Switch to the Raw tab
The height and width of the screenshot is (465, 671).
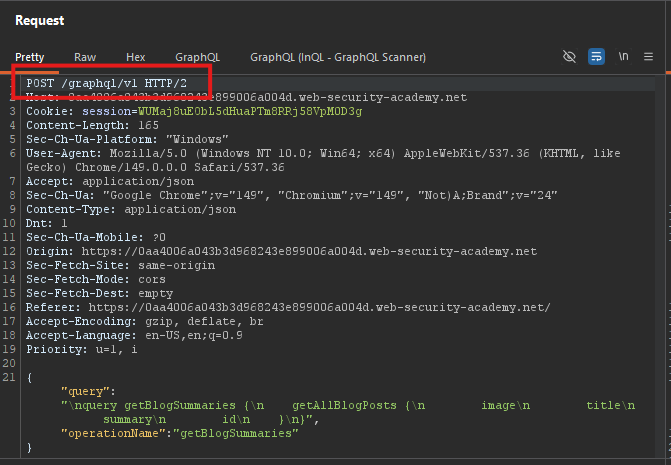(85, 57)
